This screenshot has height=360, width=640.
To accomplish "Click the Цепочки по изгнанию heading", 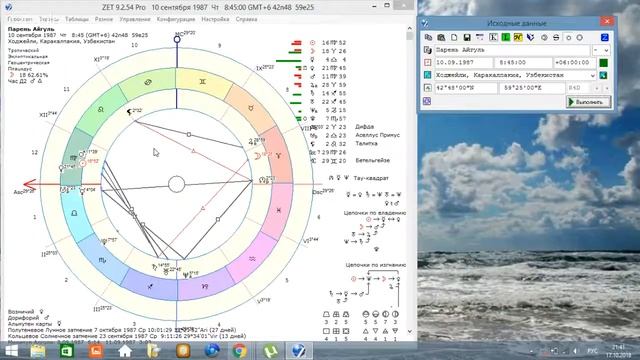I will point(376,265).
